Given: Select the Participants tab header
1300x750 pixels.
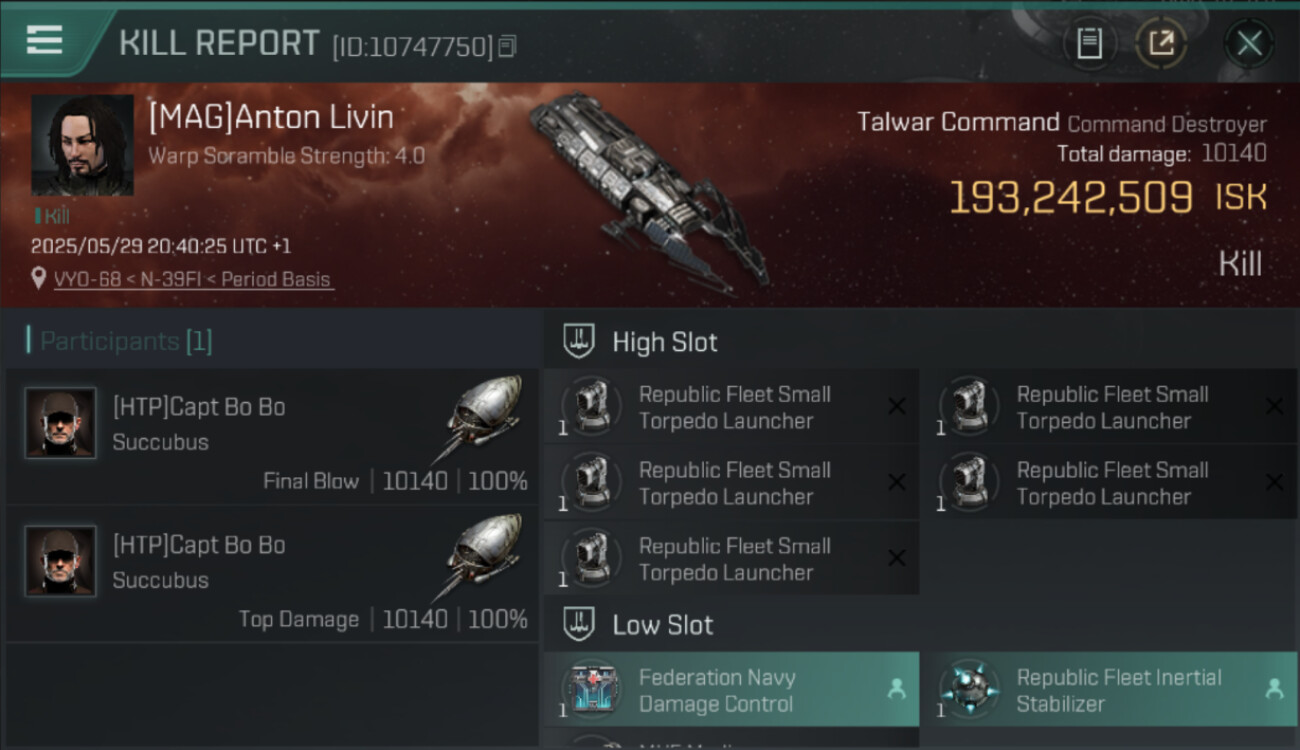Looking at the screenshot, I should pos(120,342).
